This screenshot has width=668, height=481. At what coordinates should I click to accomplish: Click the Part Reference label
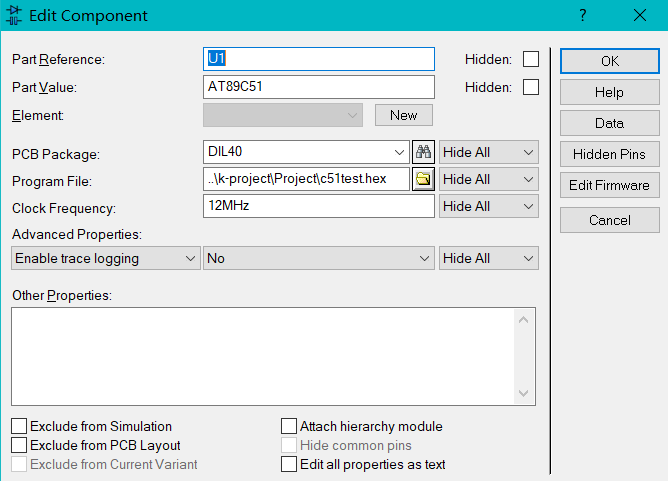58,60
